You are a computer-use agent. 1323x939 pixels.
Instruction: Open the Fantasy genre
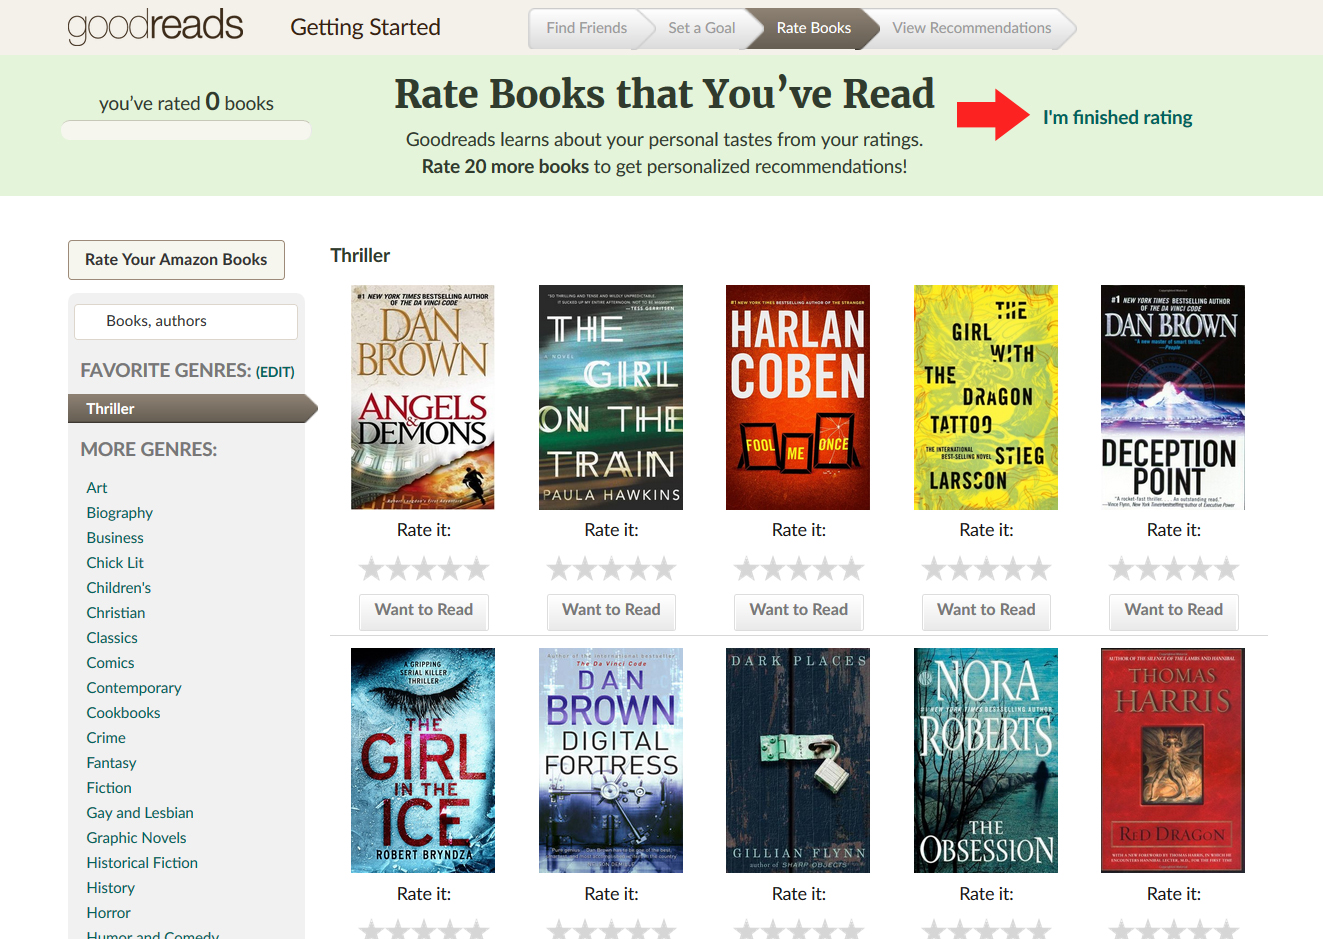(111, 763)
